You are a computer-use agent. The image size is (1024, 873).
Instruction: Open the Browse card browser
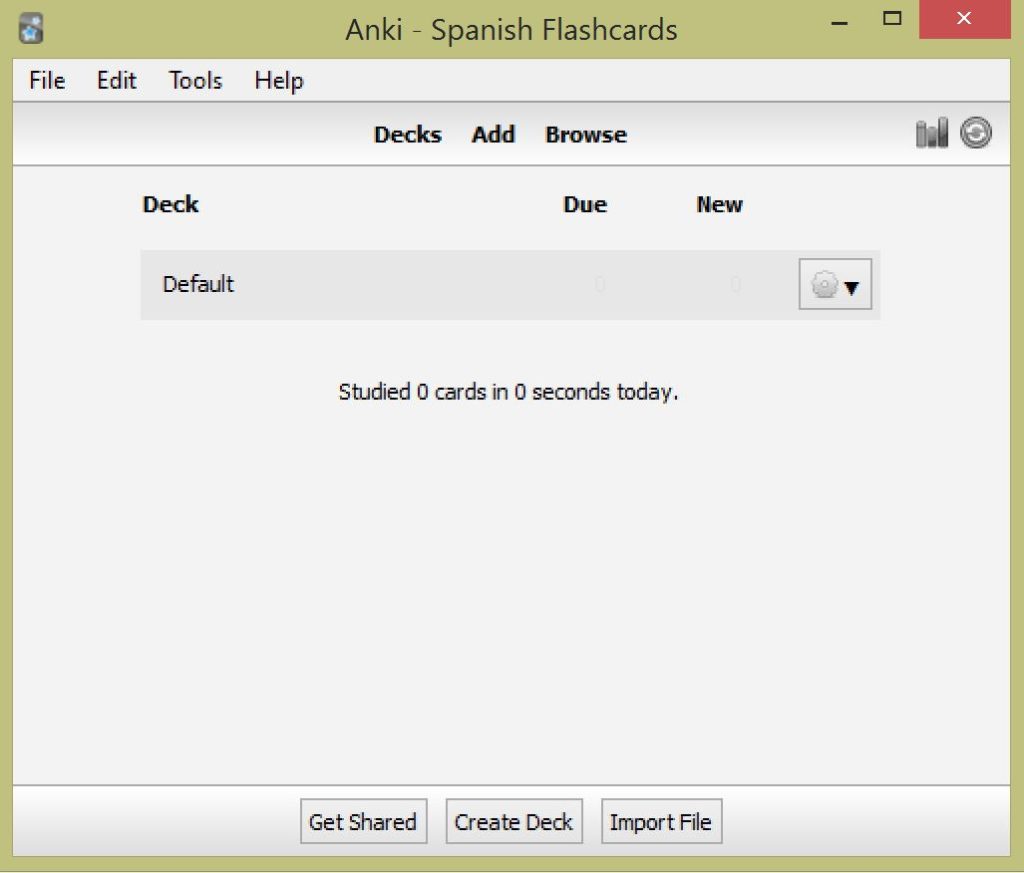586,135
